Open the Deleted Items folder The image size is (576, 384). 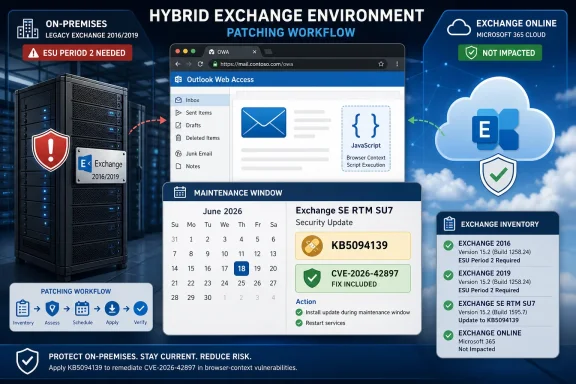point(202,138)
